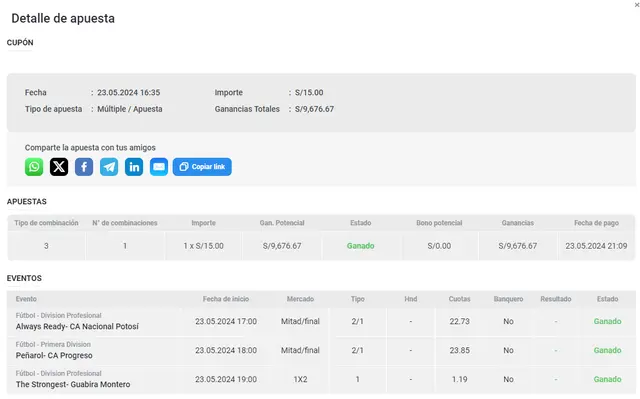The width and height of the screenshot is (640, 399).
Task: Select the Peñarol- CA Progreso event
Action: click(x=54, y=355)
